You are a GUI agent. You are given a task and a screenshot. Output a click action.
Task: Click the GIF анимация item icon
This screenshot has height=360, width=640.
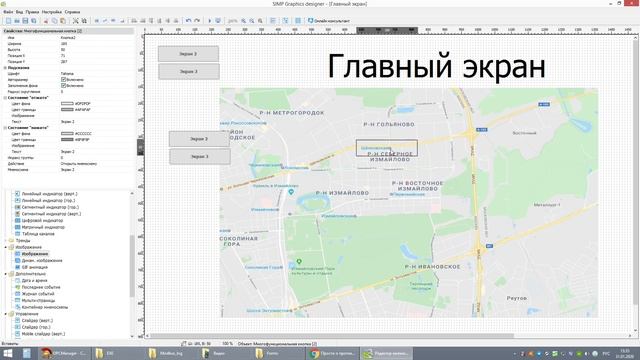click(18, 267)
